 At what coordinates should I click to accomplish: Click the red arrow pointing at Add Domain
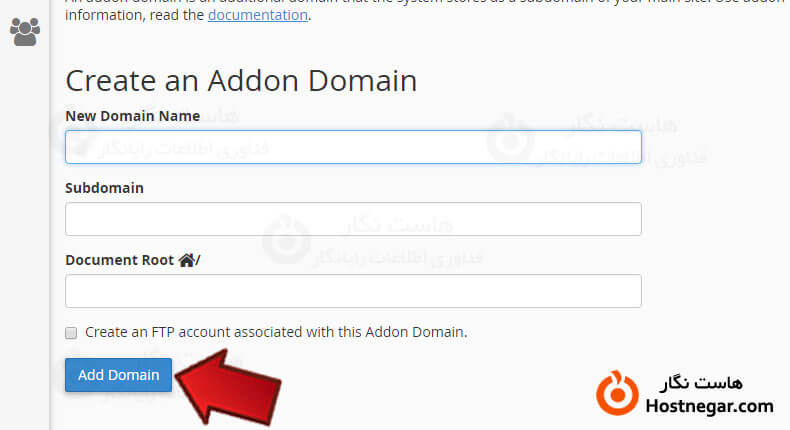(229, 387)
